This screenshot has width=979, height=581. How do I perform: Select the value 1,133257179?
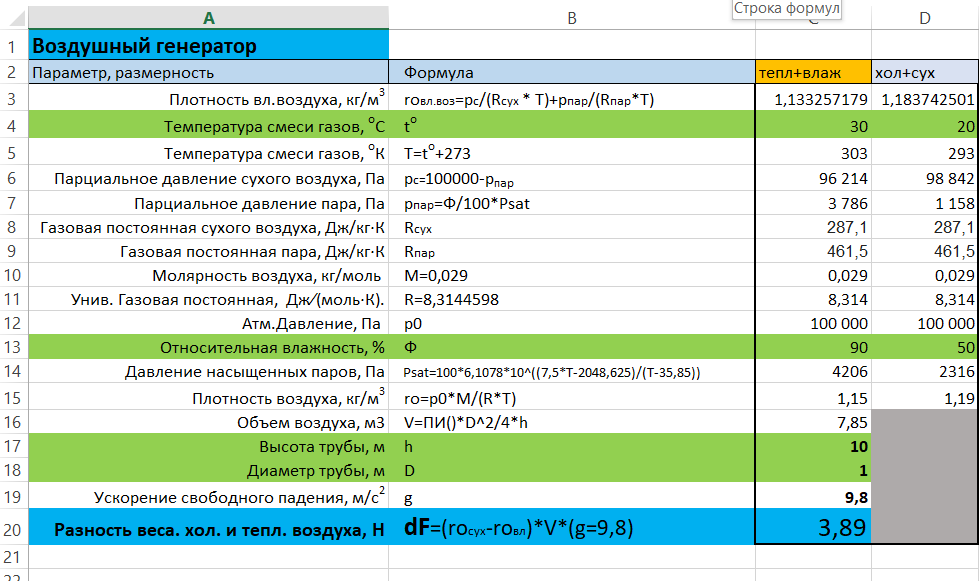(814, 99)
